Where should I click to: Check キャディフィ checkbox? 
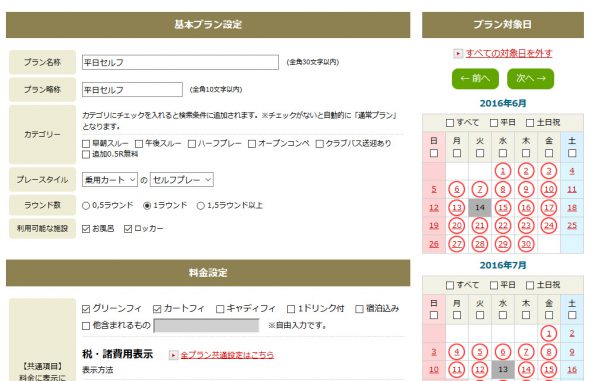[x=220, y=309]
